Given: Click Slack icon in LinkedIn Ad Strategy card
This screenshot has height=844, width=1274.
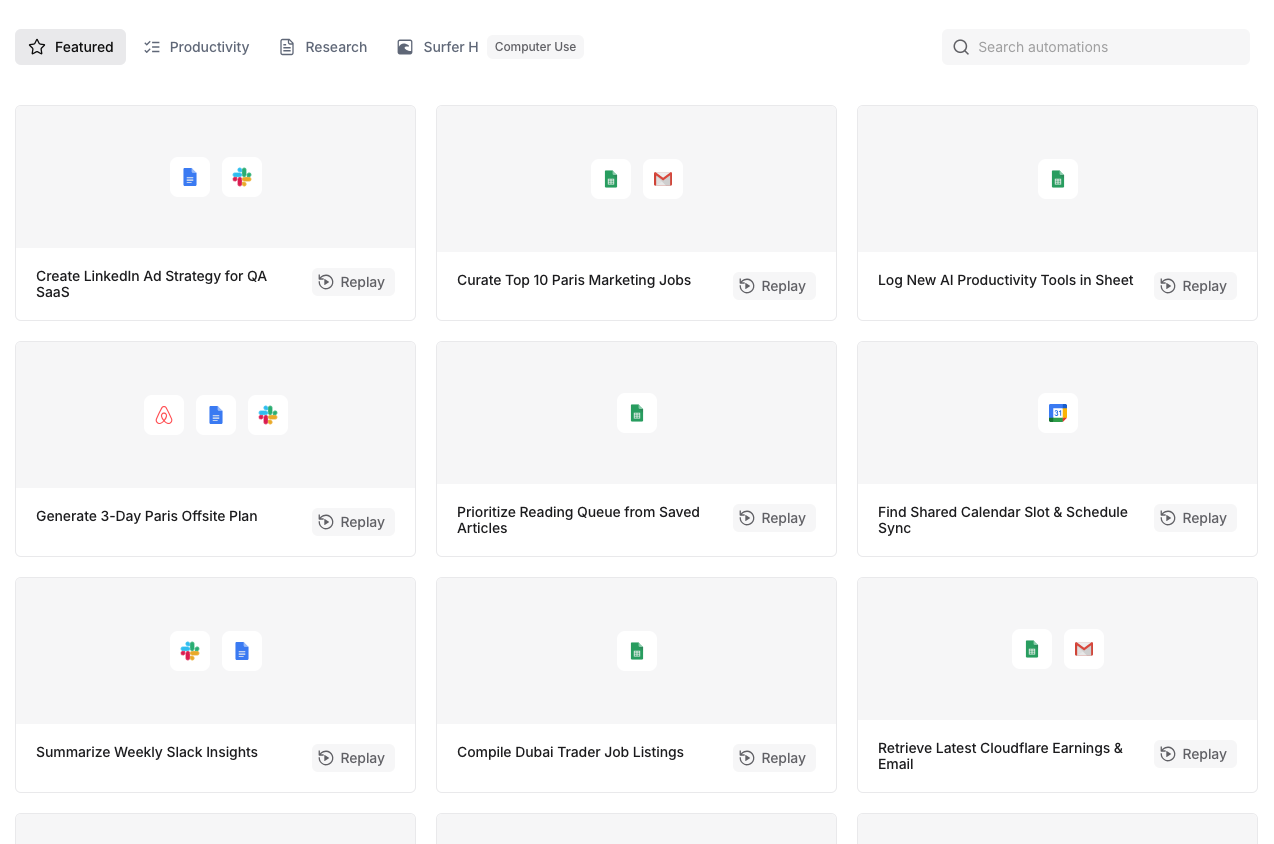Looking at the screenshot, I should [x=242, y=177].
